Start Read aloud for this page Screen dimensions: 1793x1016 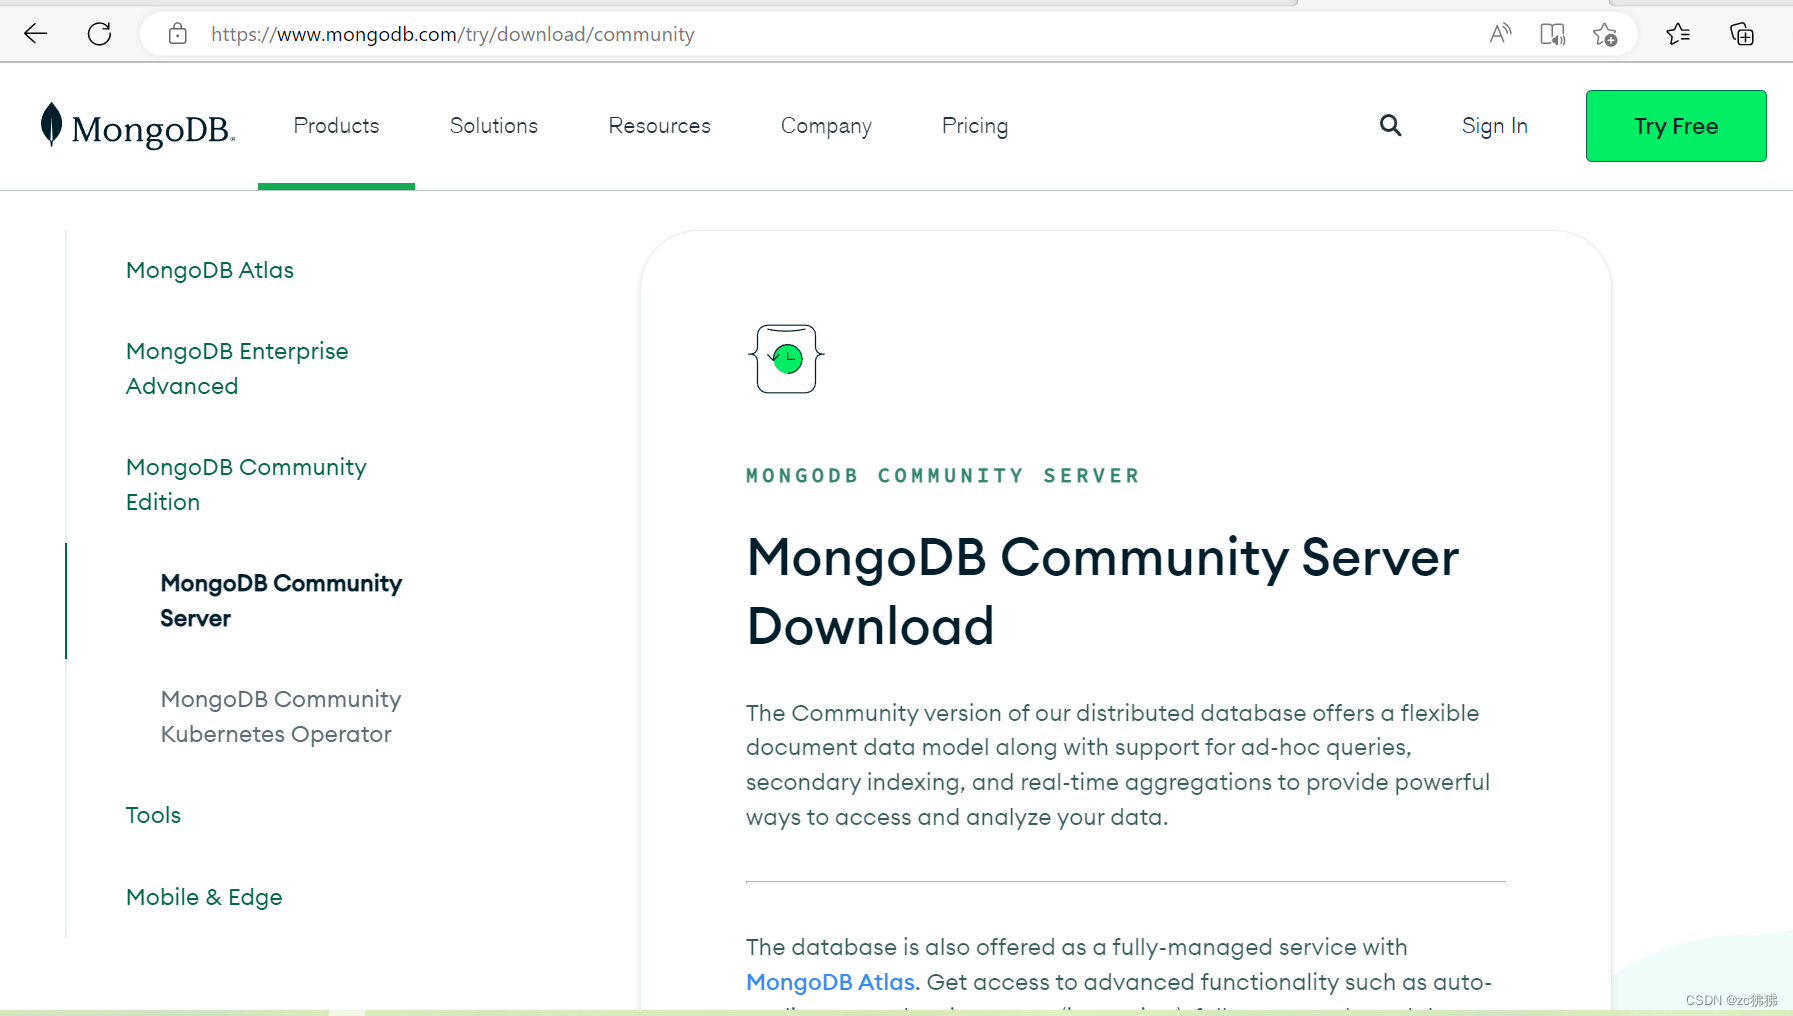click(1501, 33)
